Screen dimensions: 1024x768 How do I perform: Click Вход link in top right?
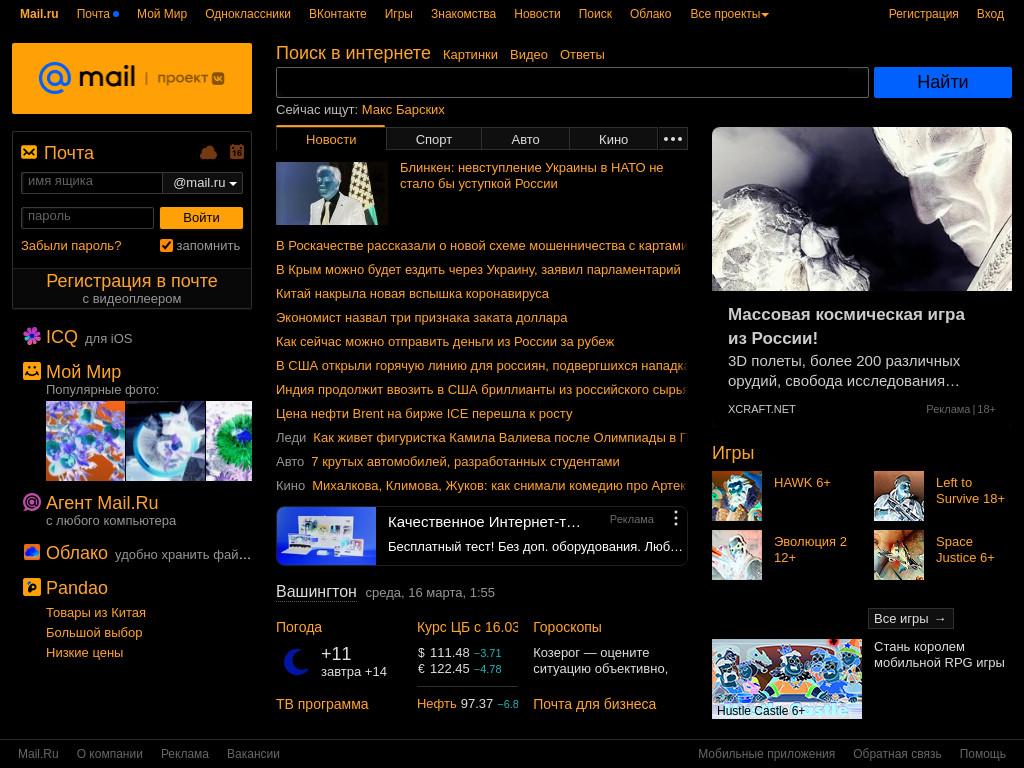click(990, 14)
